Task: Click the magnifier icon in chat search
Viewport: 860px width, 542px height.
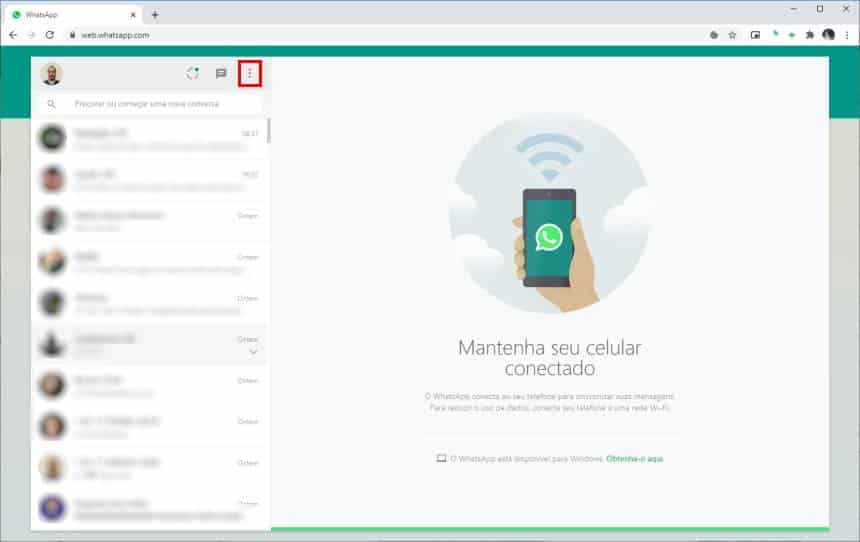Action: coord(52,104)
